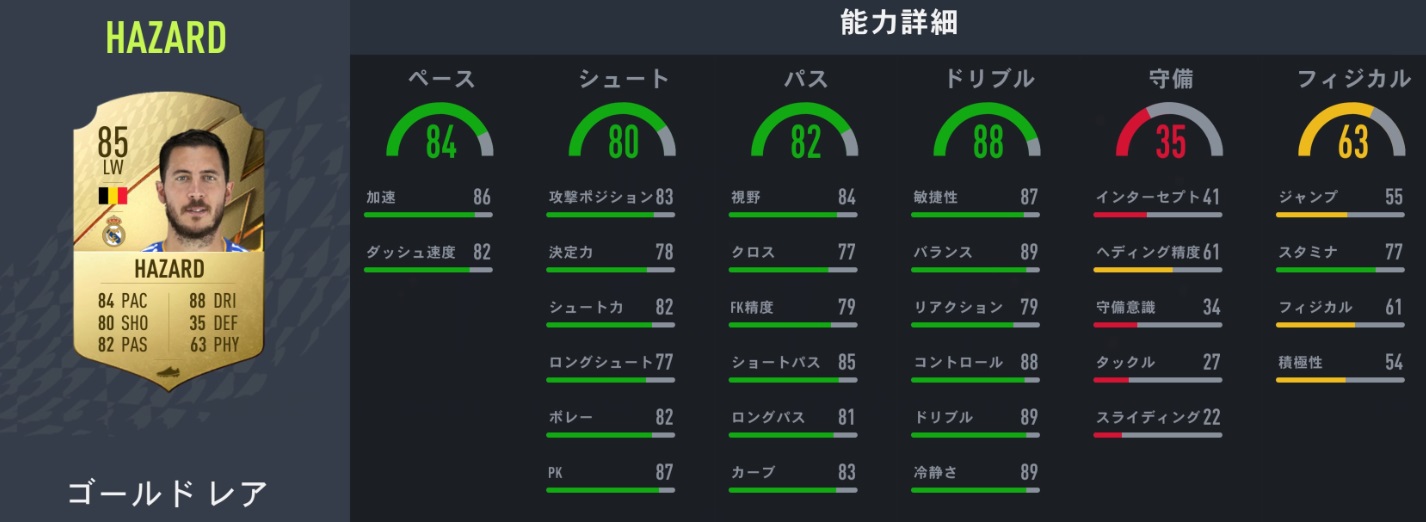Click the green ペース 84 gauge
Screen dimensions: 1426x522
pos(440,135)
